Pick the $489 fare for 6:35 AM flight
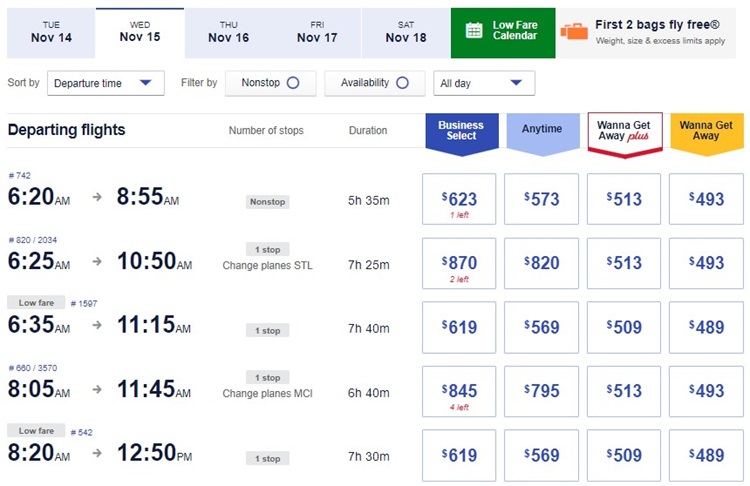750x486 pixels. (707, 326)
